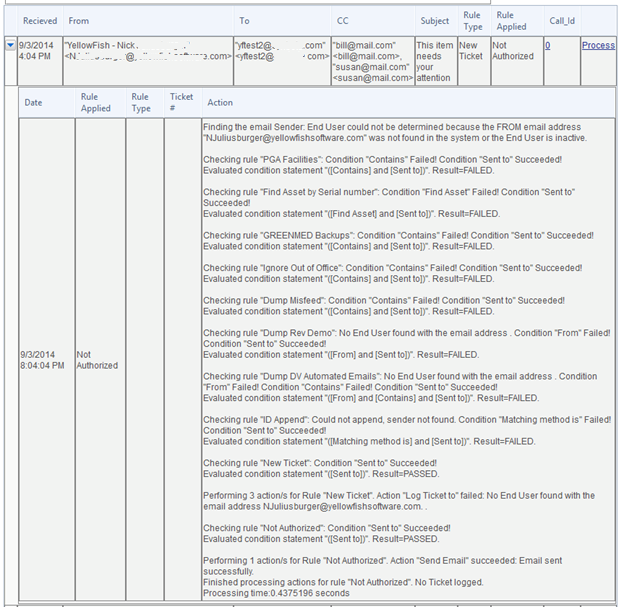
Task: Open the Call_Id 0 link
Action: coord(548,45)
